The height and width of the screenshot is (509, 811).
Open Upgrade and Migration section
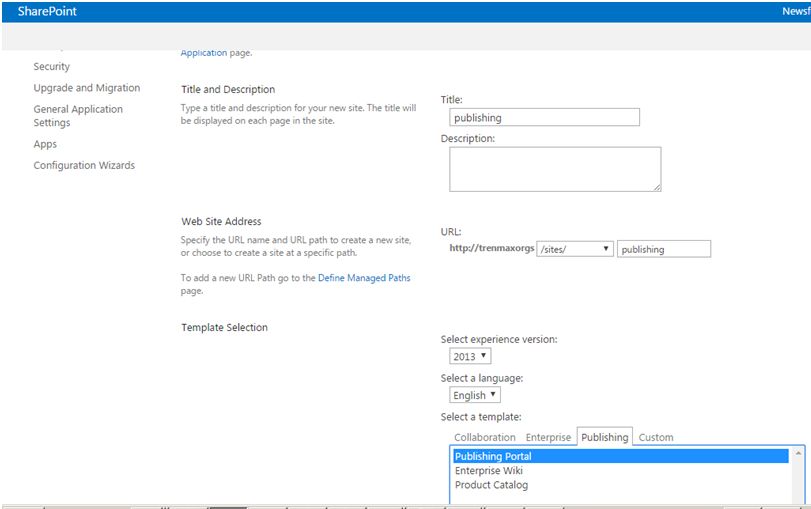point(86,88)
